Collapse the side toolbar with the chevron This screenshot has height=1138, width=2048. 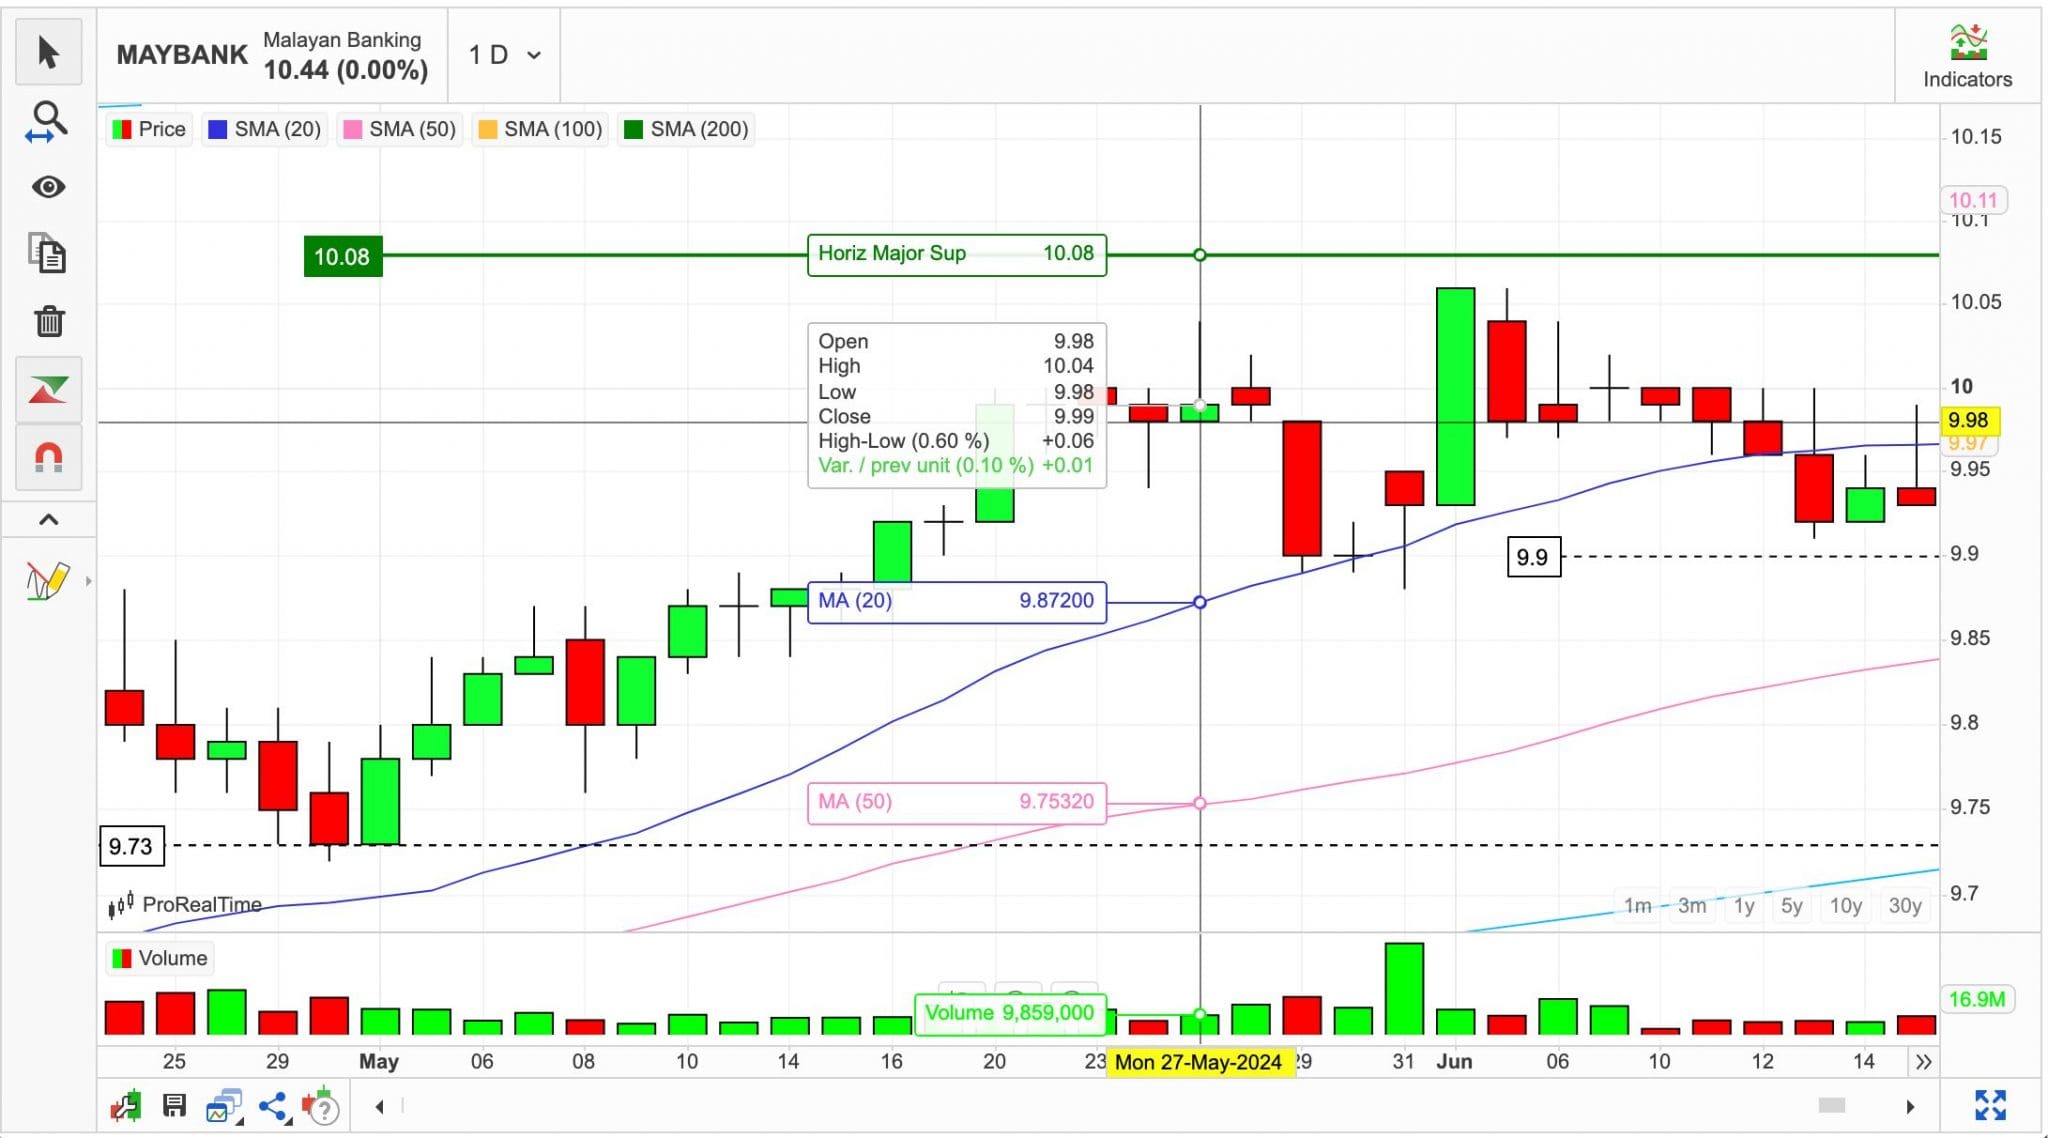coord(48,519)
